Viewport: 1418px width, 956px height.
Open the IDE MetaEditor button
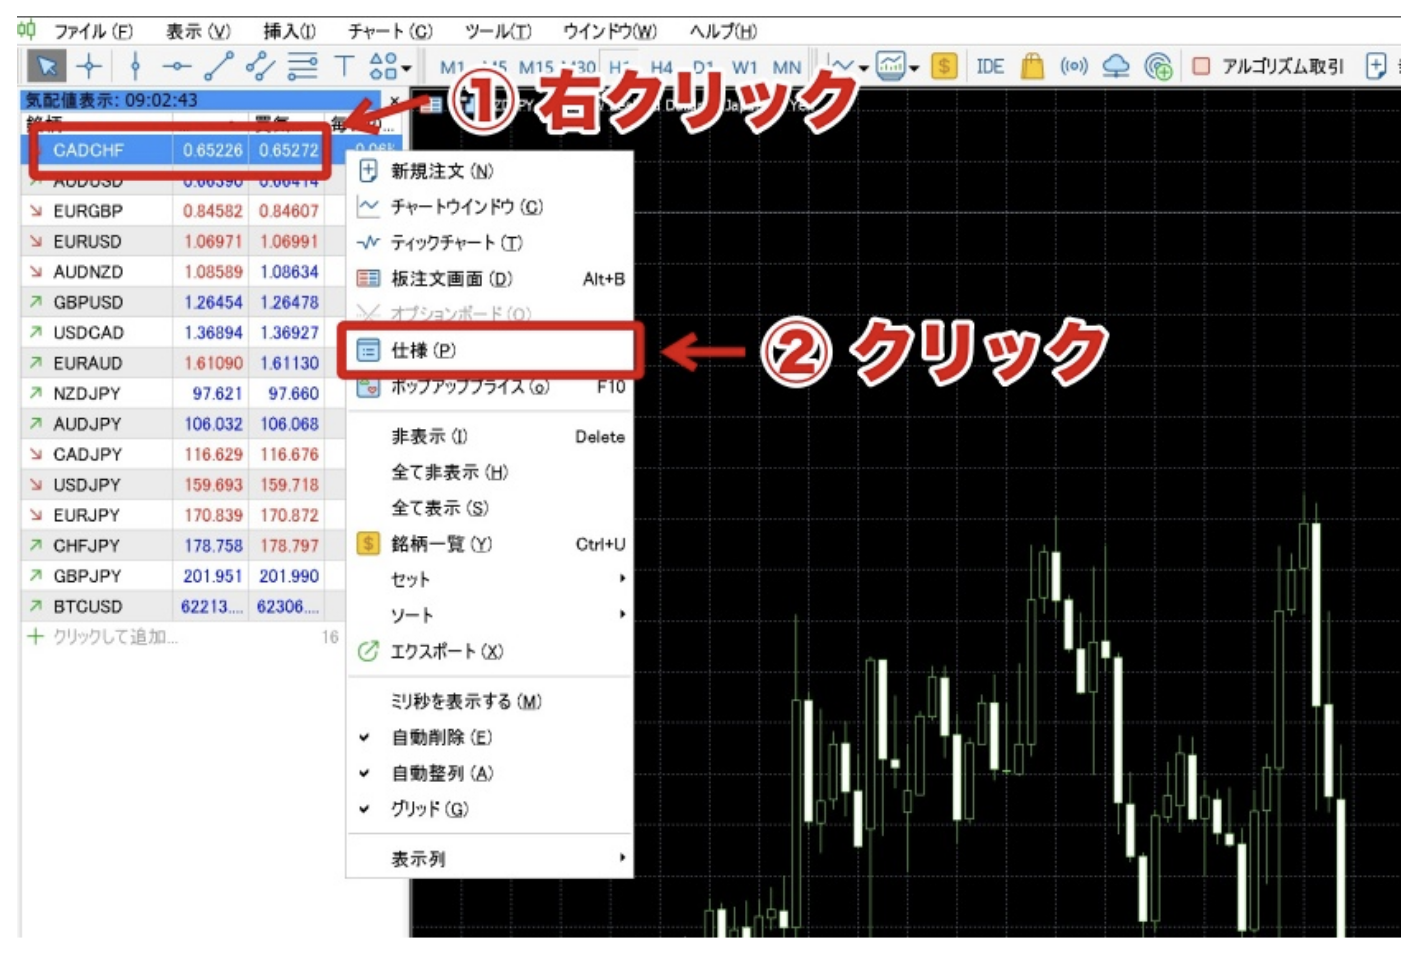989,67
